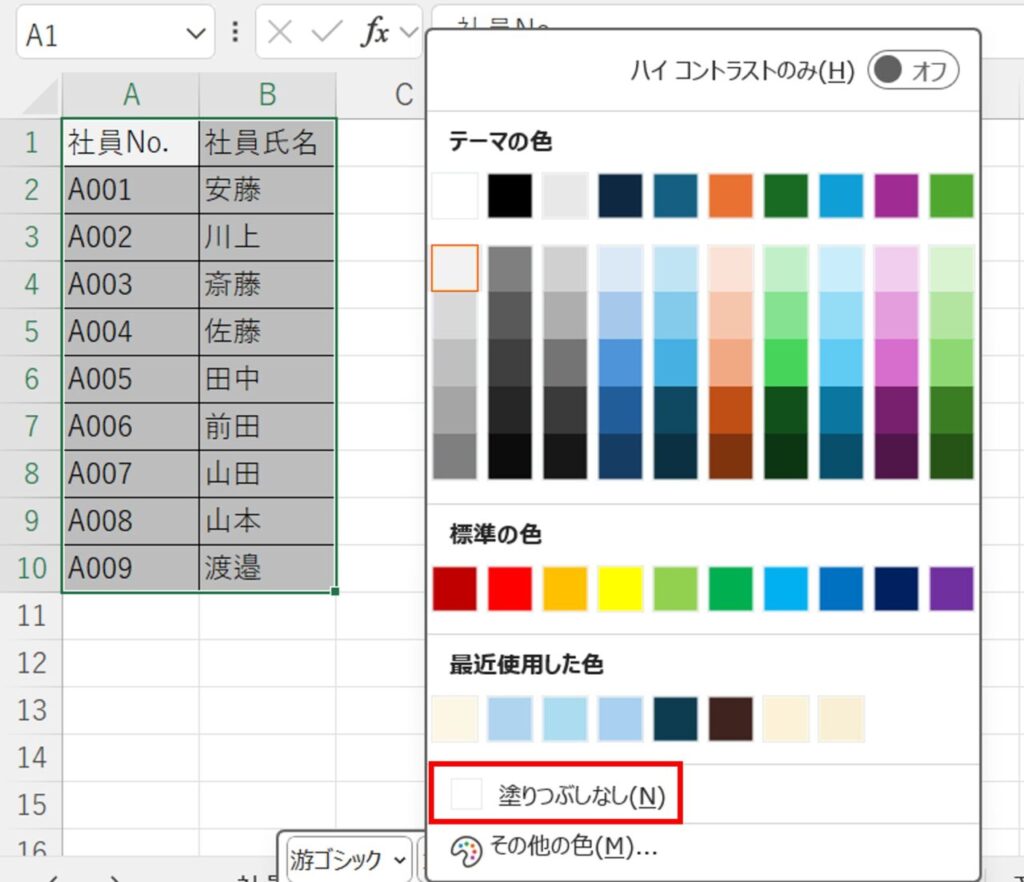Click cell containing 社員No.

click(x=131, y=142)
